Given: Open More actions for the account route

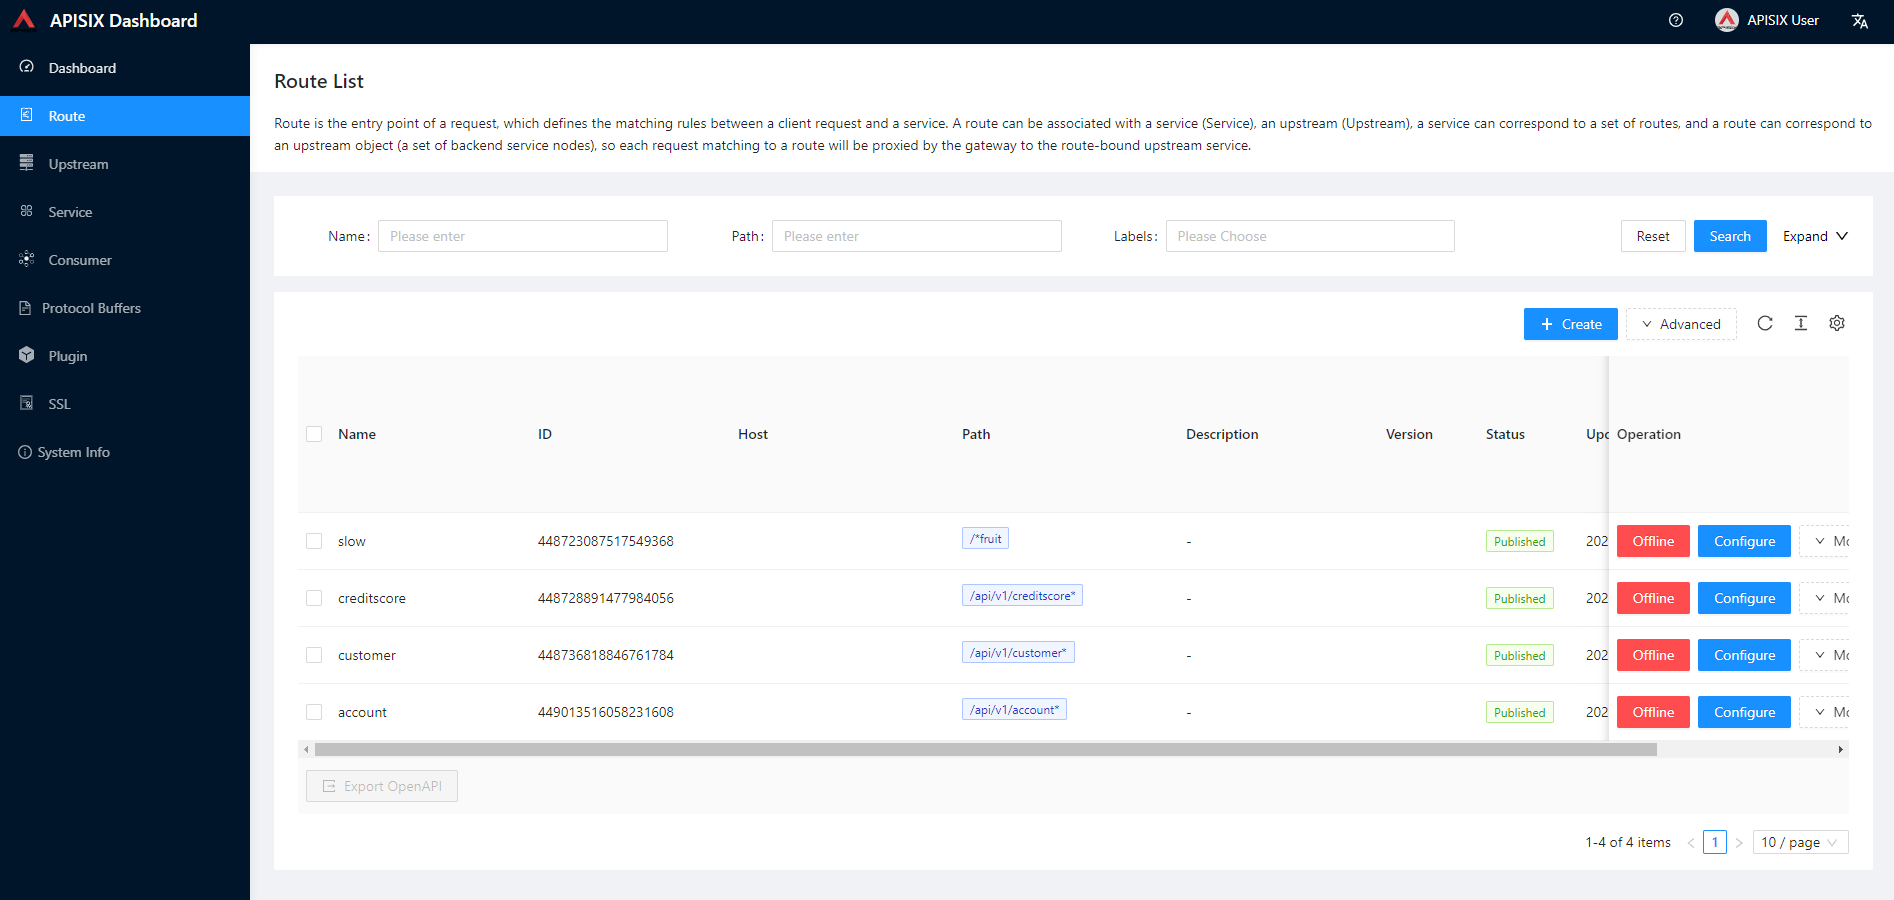Looking at the screenshot, I should pyautogui.click(x=1827, y=711).
